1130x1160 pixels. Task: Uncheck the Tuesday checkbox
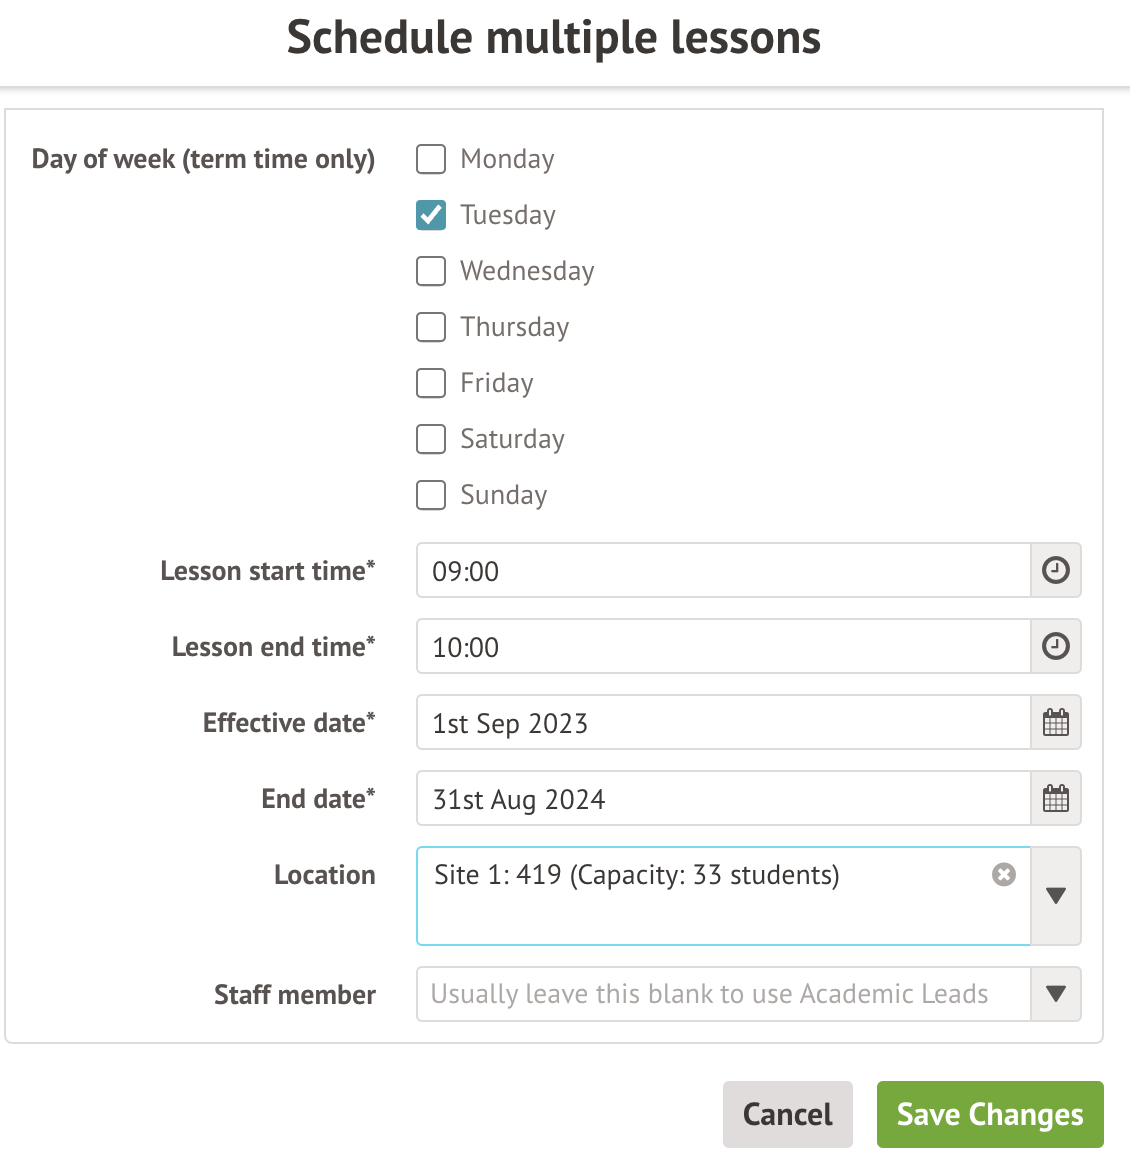pyautogui.click(x=431, y=215)
